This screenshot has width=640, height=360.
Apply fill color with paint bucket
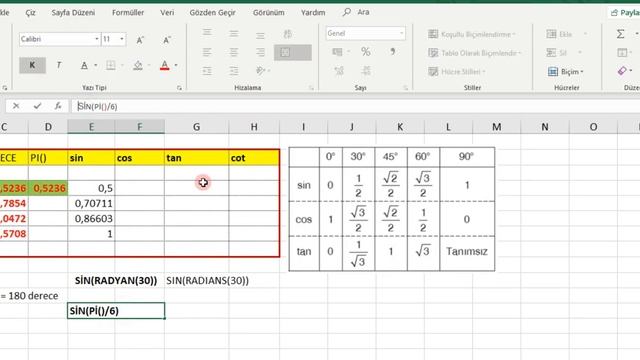tap(138, 65)
